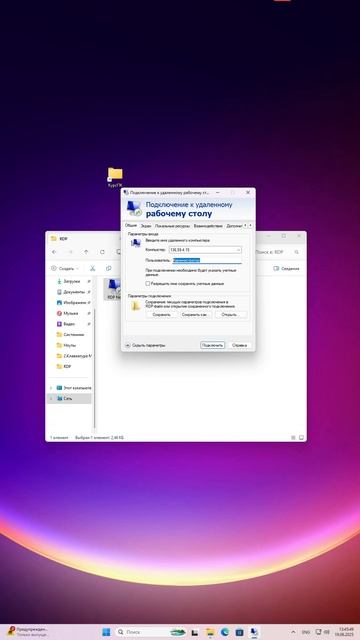Open the Microsoft Store taskbar icon
This screenshot has width=360, height=640.
click(x=240, y=632)
